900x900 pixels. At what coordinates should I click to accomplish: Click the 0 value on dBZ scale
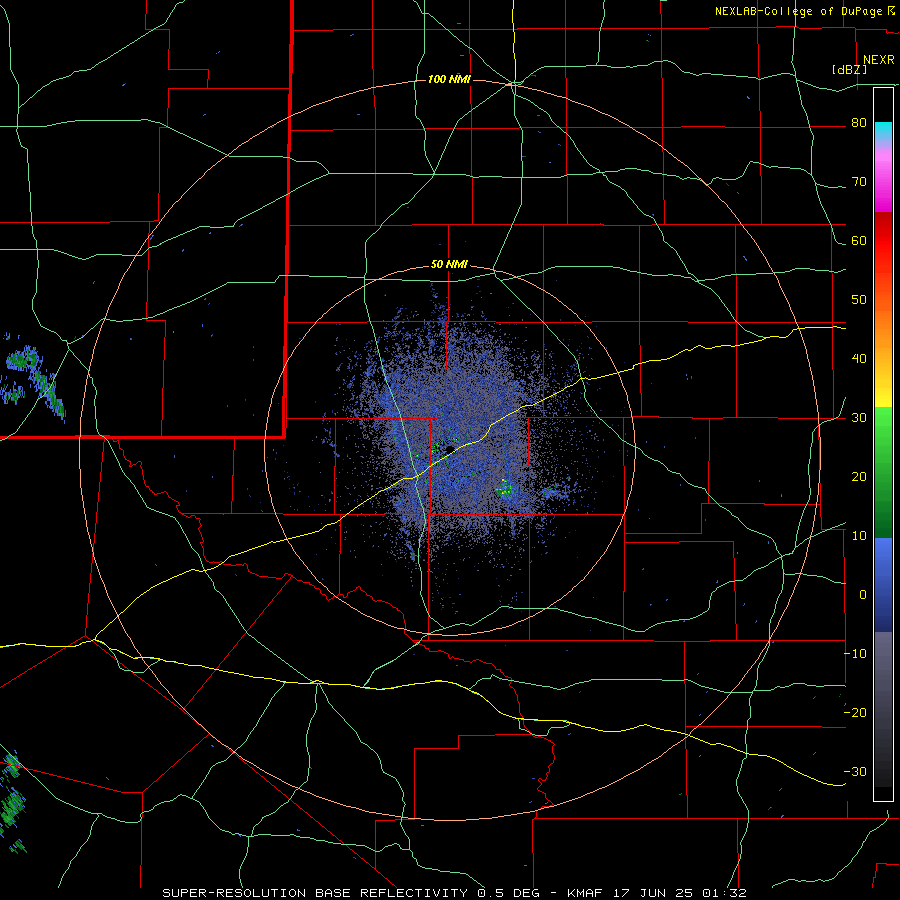[x=863, y=595]
